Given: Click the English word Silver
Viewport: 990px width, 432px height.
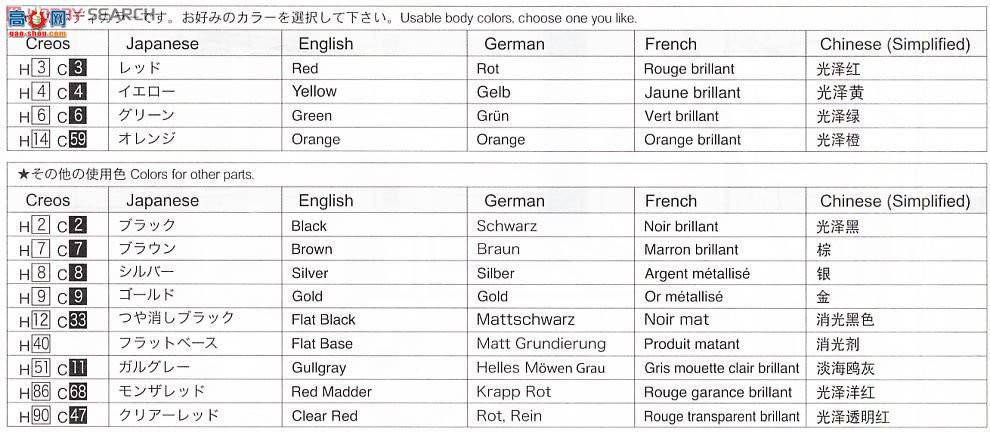Looking at the screenshot, I should 309,273.
